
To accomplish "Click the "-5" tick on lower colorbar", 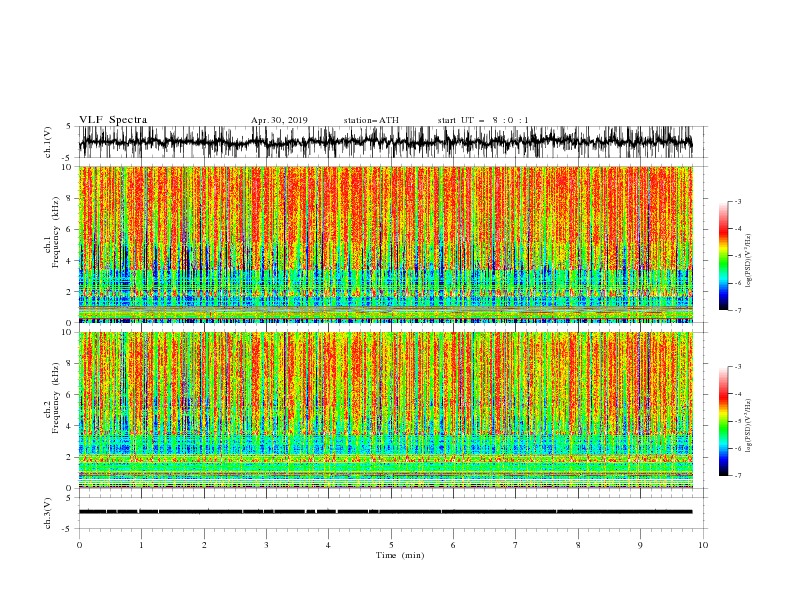I will [738, 421].
